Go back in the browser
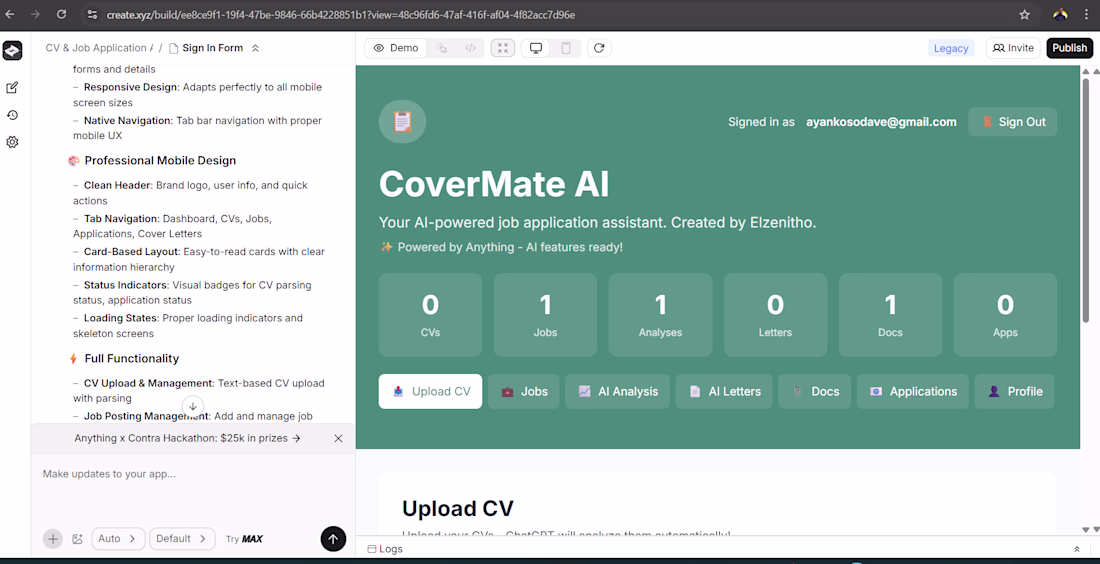The height and width of the screenshot is (564, 1100). [10, 14]
